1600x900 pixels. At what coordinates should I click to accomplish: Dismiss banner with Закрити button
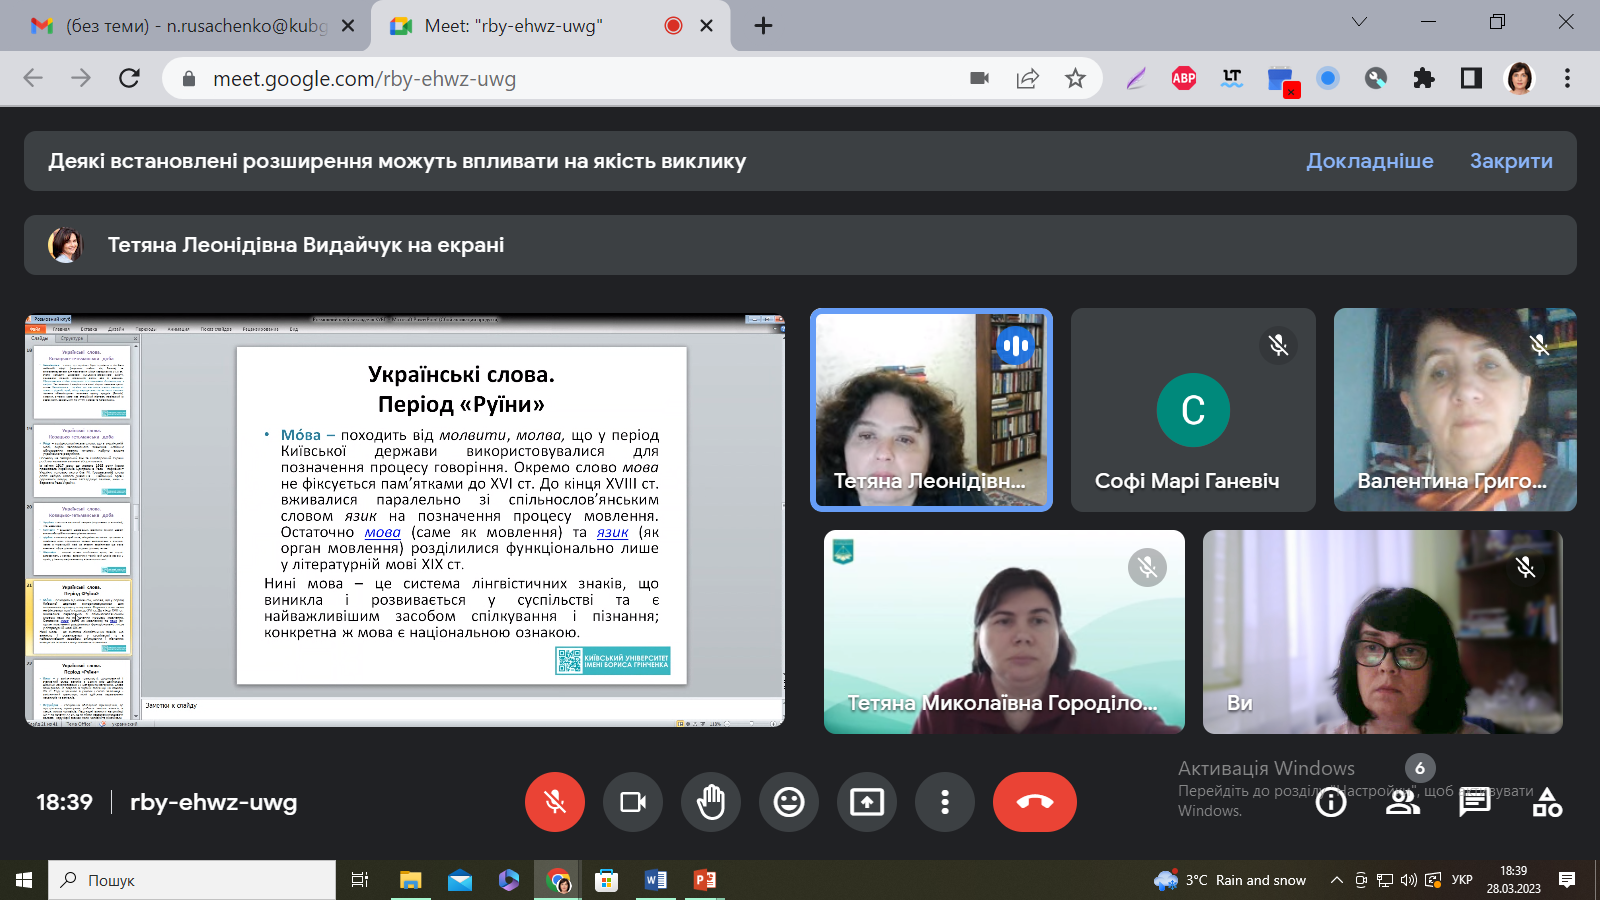[x=1510, y=161]
